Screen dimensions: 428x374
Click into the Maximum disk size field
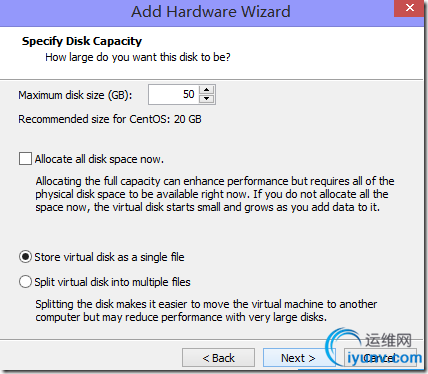click(173, 94)
